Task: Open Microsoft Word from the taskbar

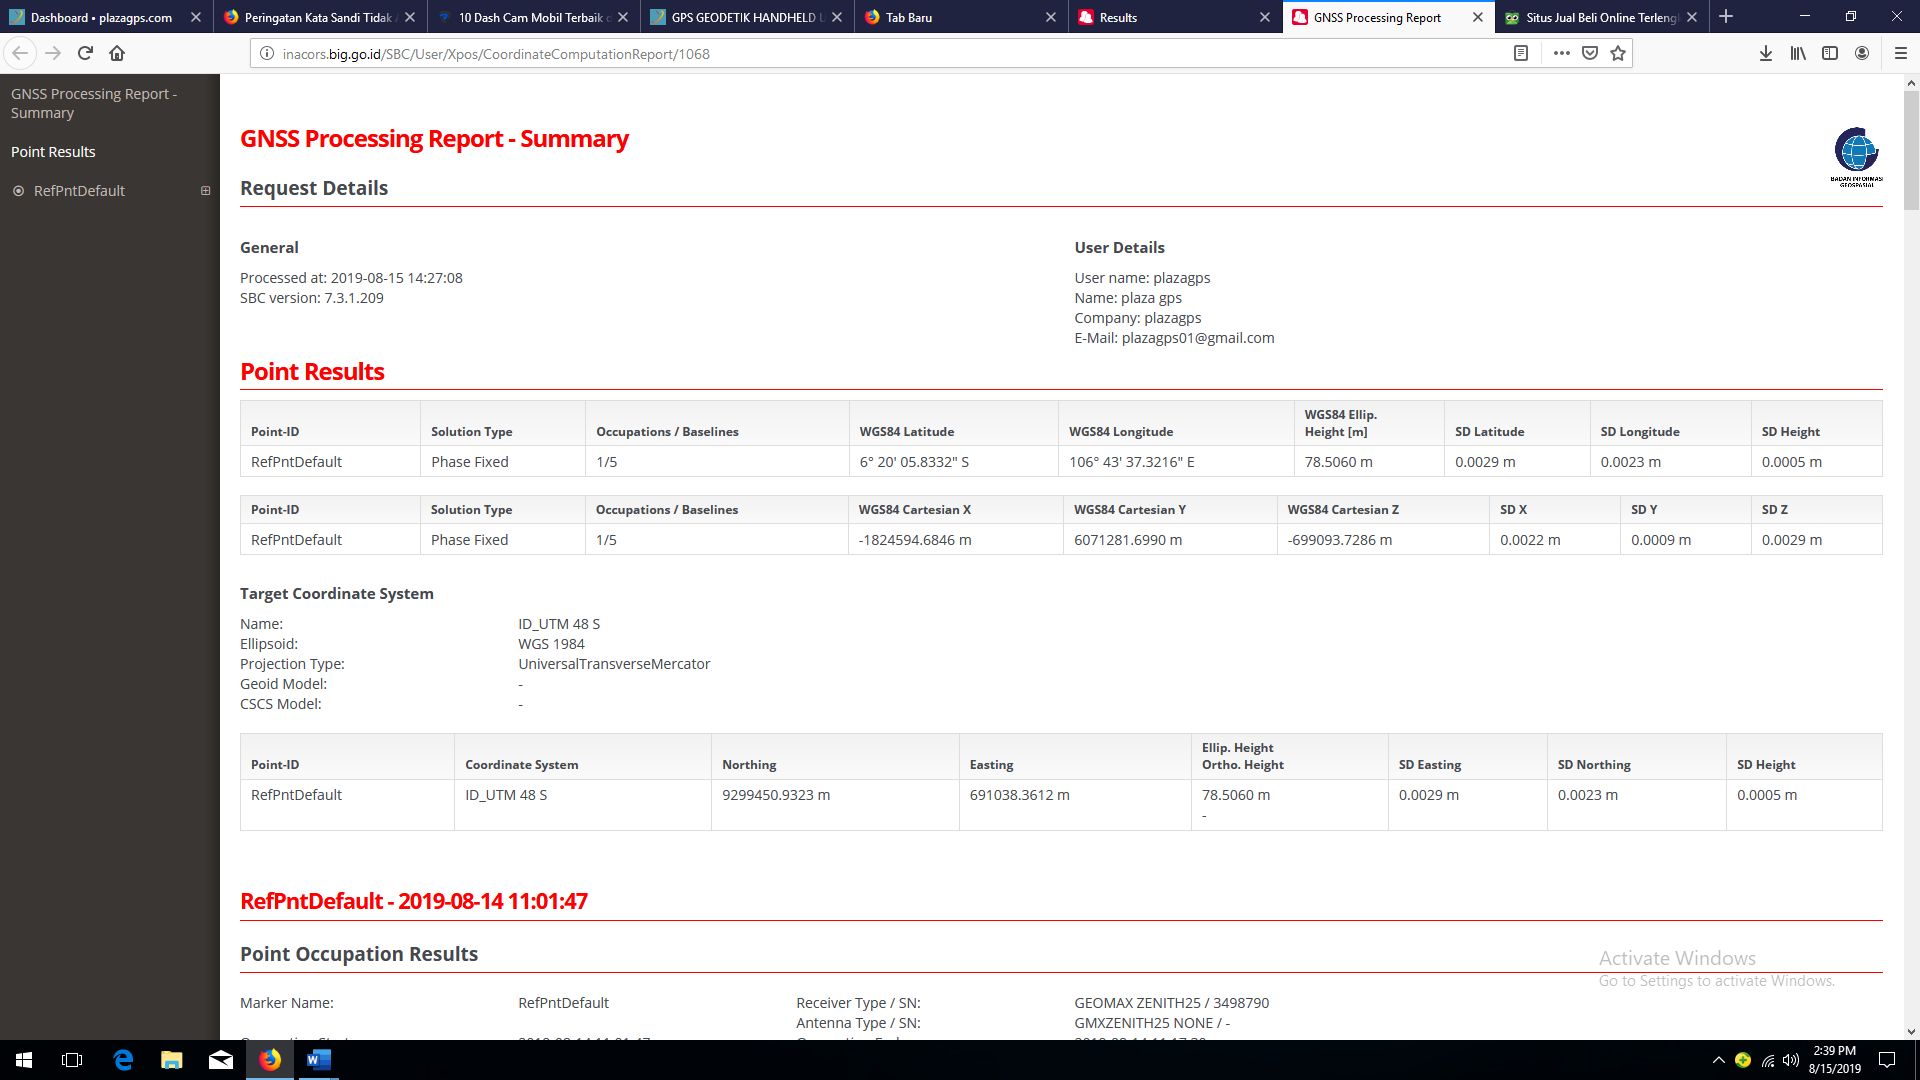Action: [x=318, y=1060]
